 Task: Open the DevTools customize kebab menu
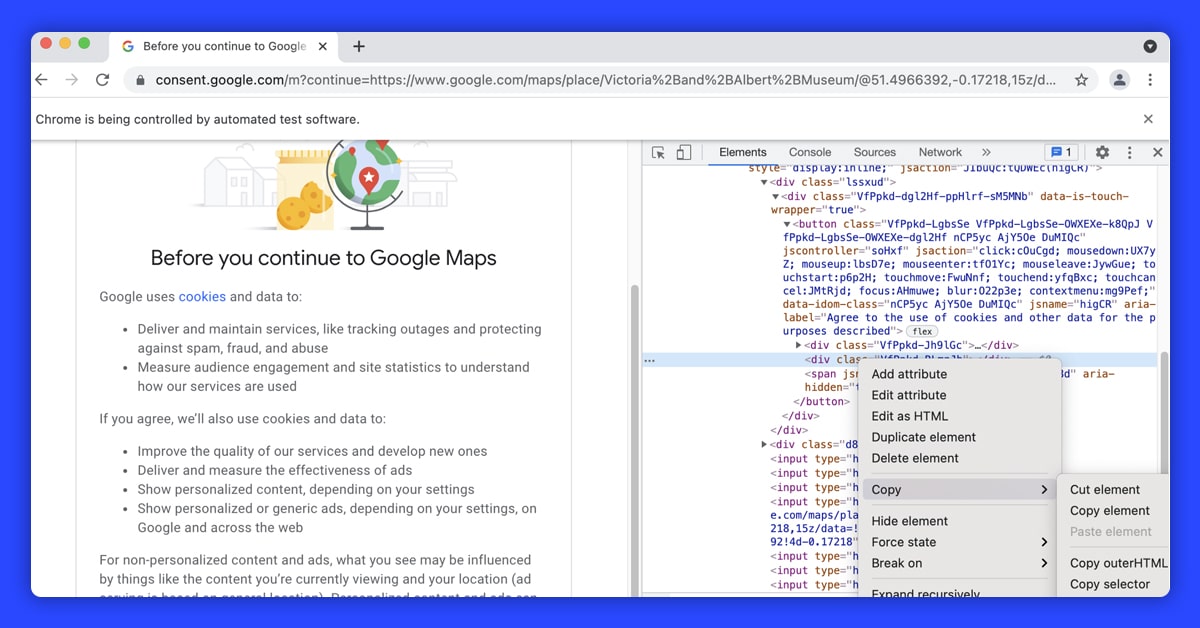(x=1130, y=152)
